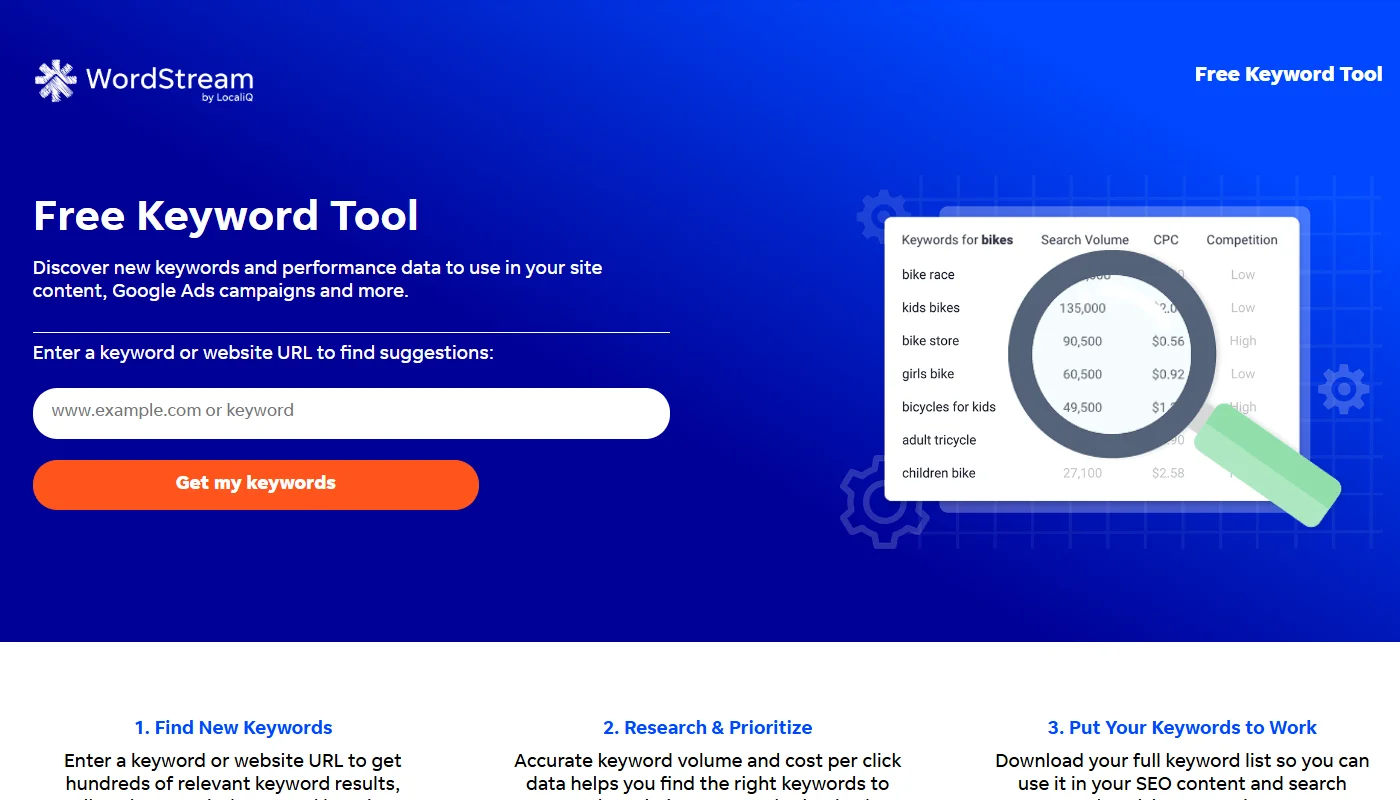Click the Get my keywords button
The height and width of the screenshot is (800, 1400).
click(256, 485)
